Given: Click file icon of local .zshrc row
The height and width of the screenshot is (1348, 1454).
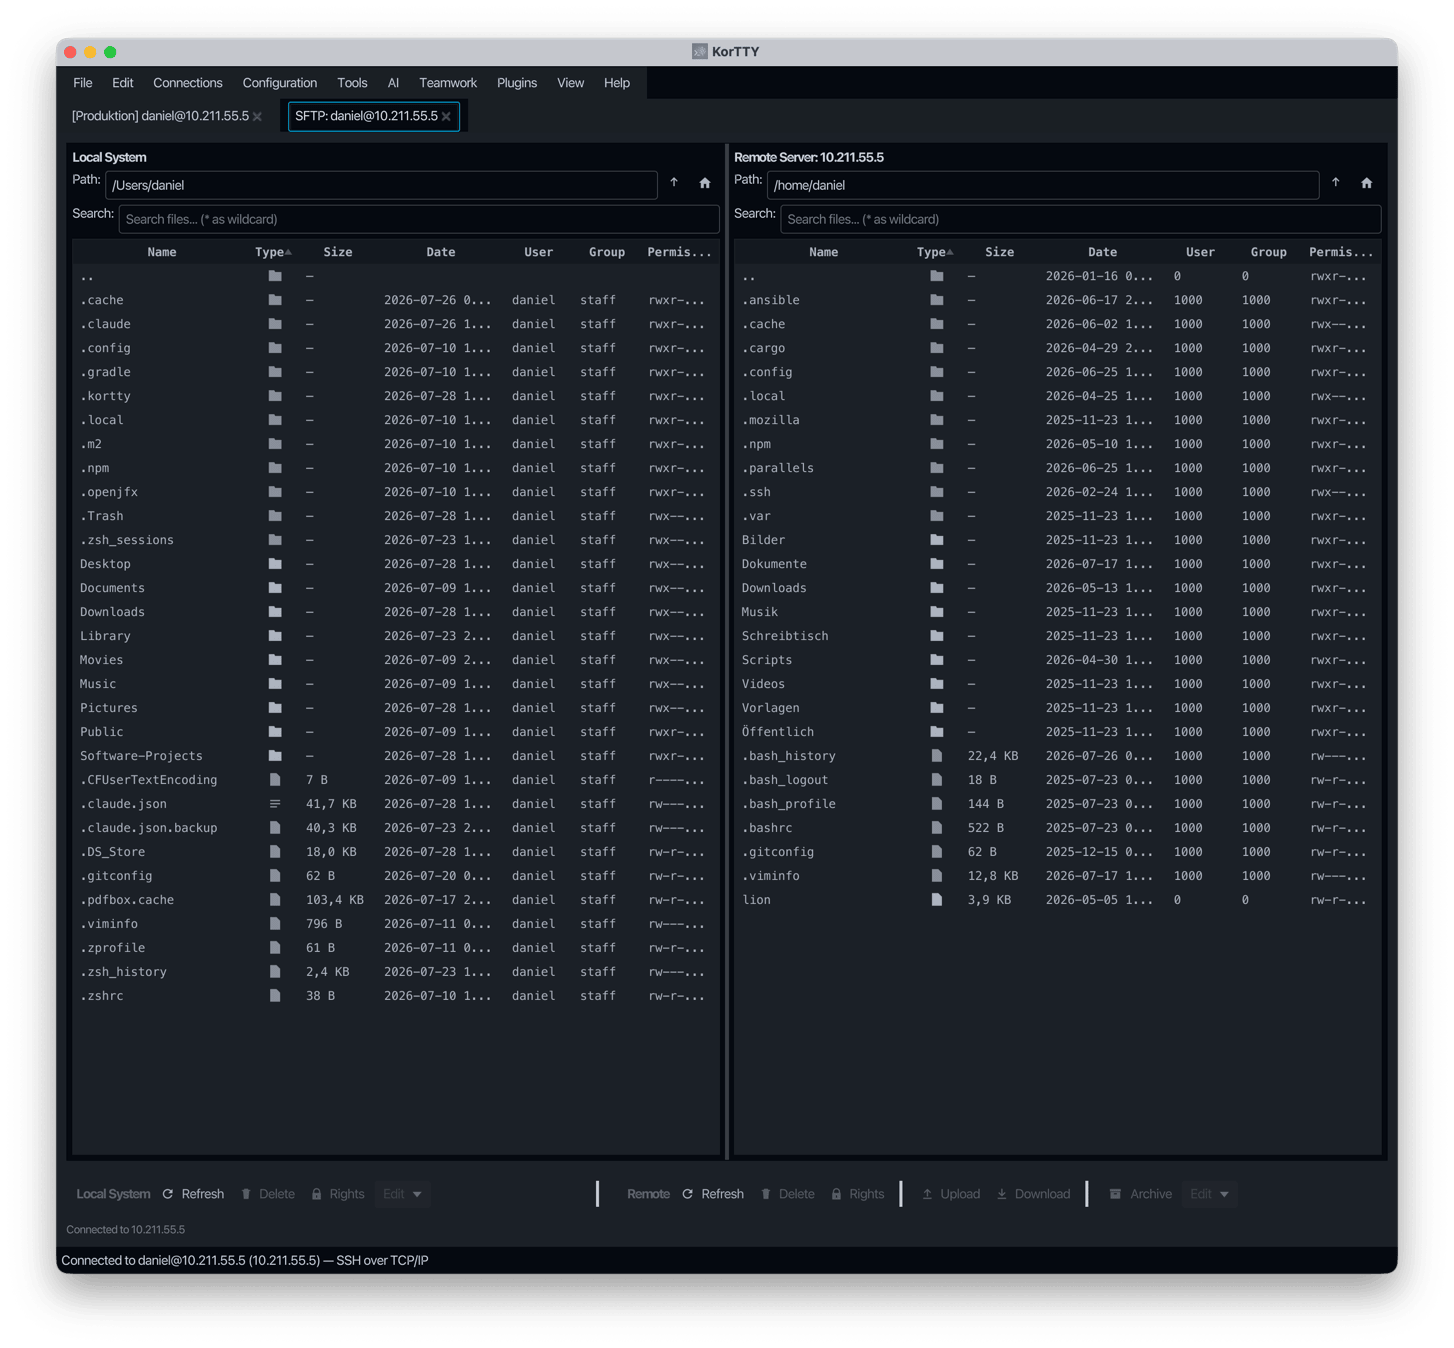Looking at the screenshot, I should (x=275, y=996).
